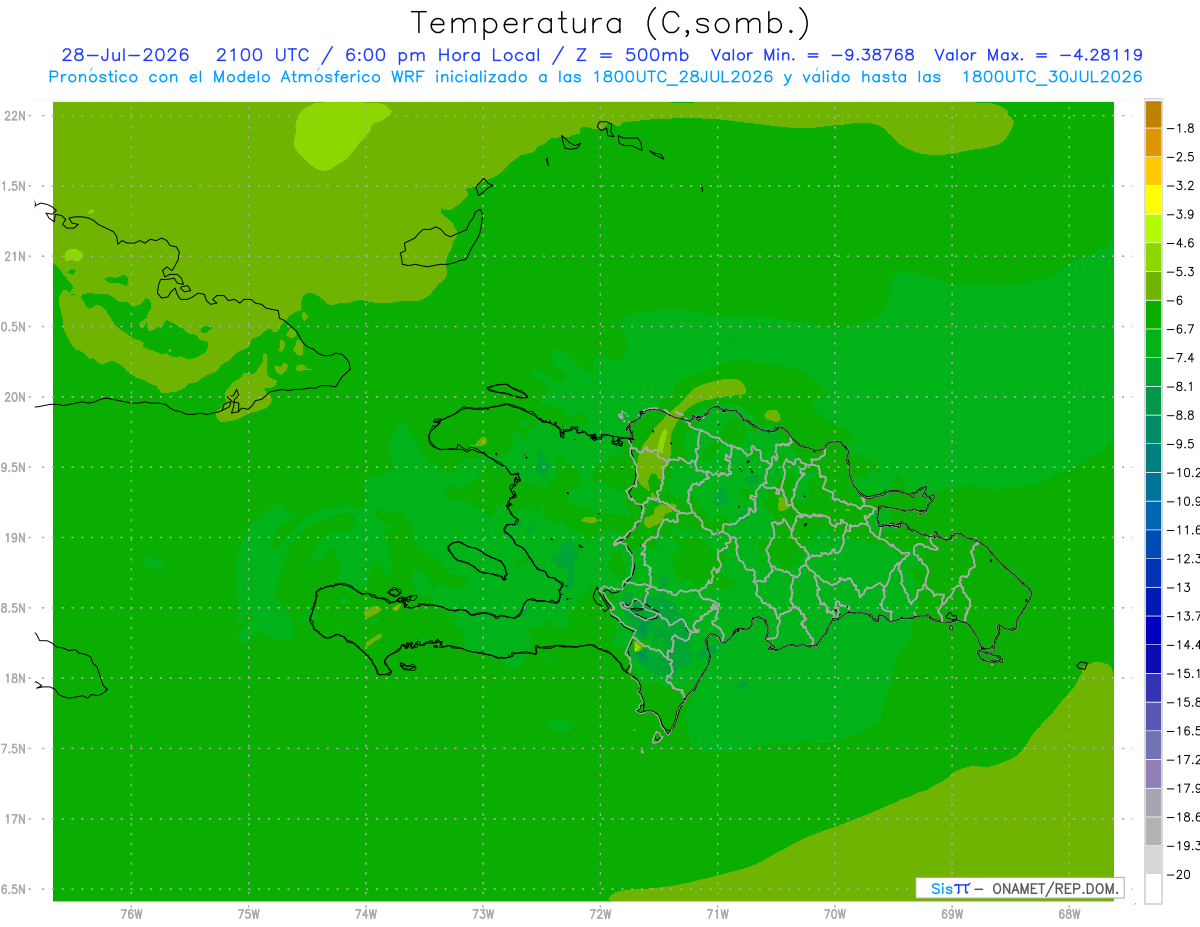Viewport: 1200px width, 927px height.
Task: Click the '1800UTC_30JUL2026' valid-until time
Action: tap(1052, 77)
